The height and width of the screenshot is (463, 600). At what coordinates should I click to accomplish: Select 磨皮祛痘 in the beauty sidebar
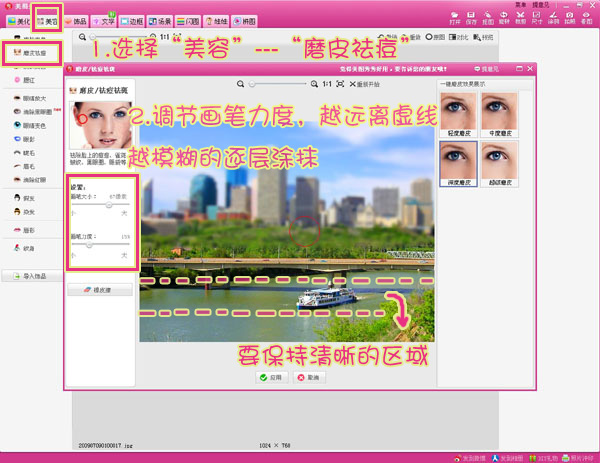(30, 53)
